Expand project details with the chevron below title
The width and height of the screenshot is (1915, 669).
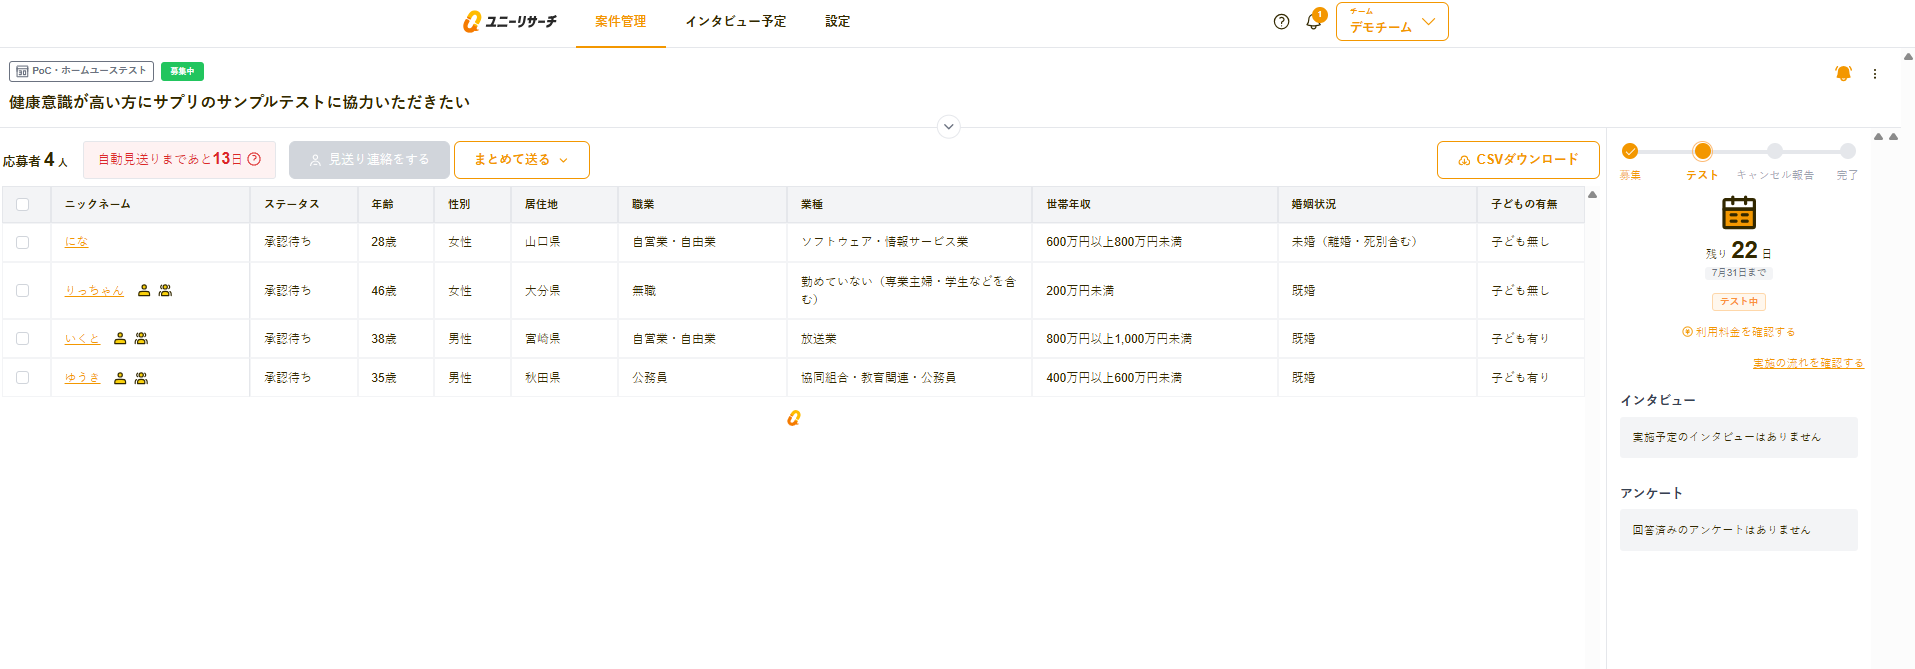point(948,127)
